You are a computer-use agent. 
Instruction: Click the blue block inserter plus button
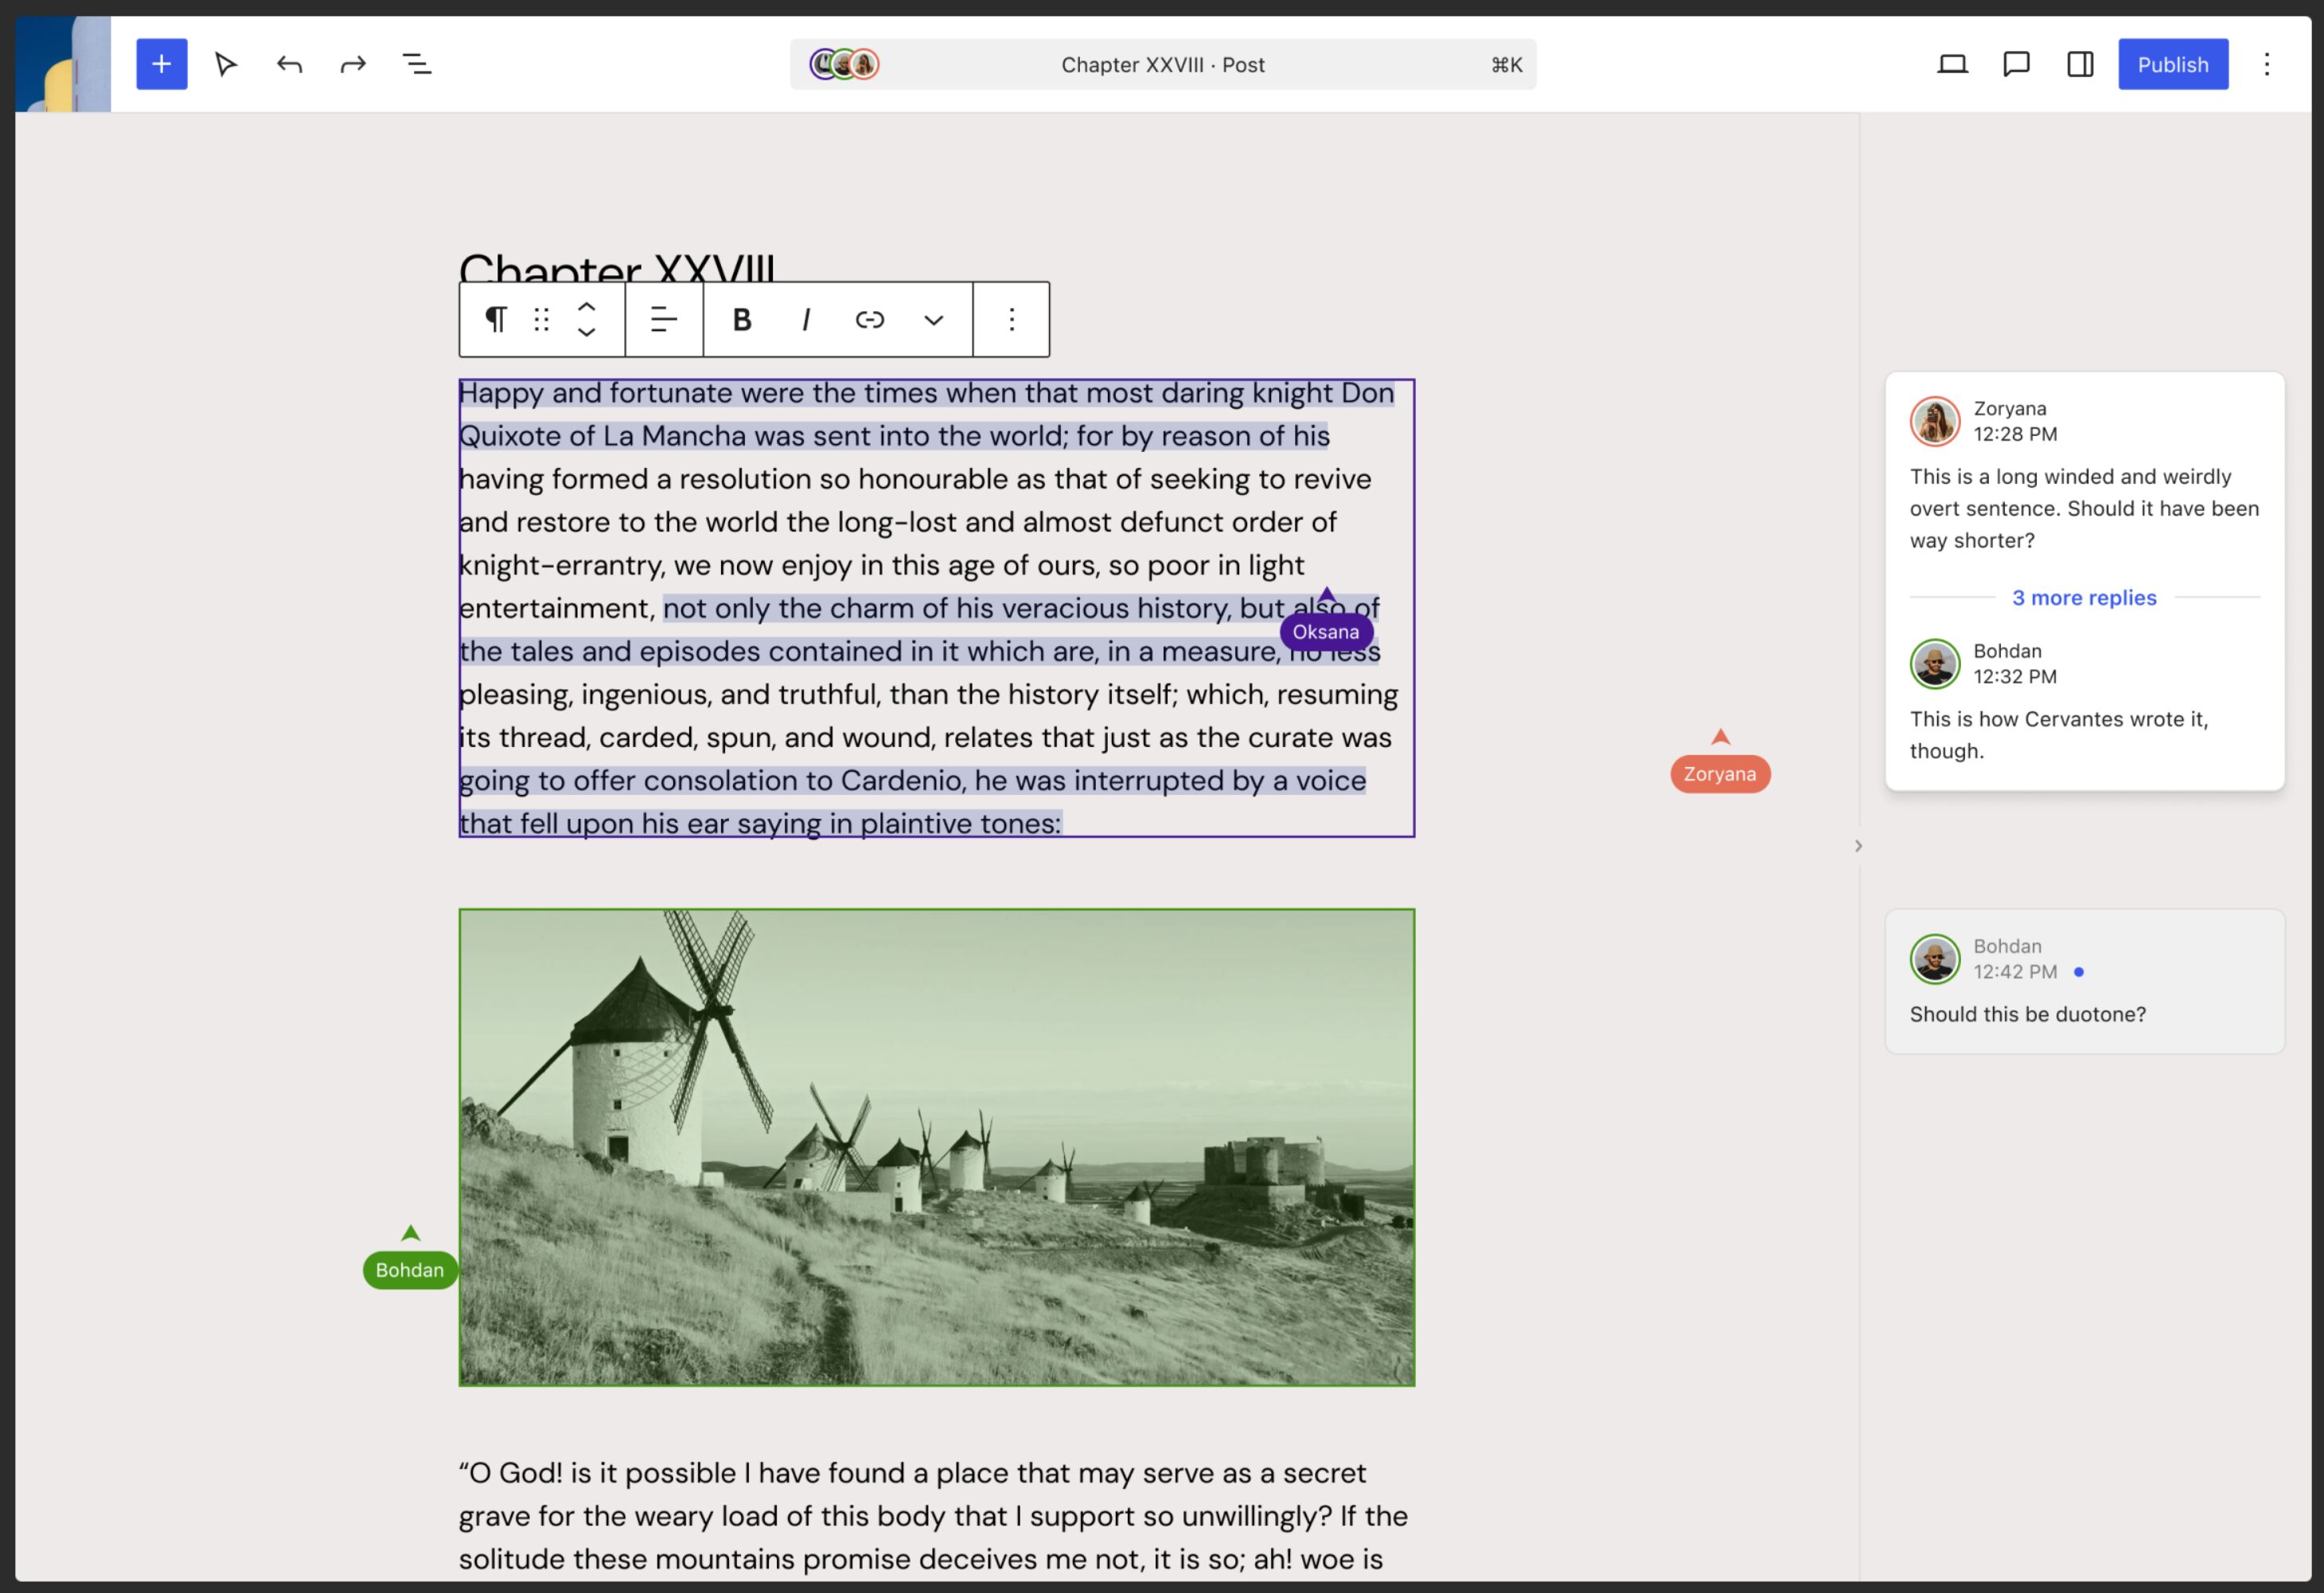(x=161, y=64)
